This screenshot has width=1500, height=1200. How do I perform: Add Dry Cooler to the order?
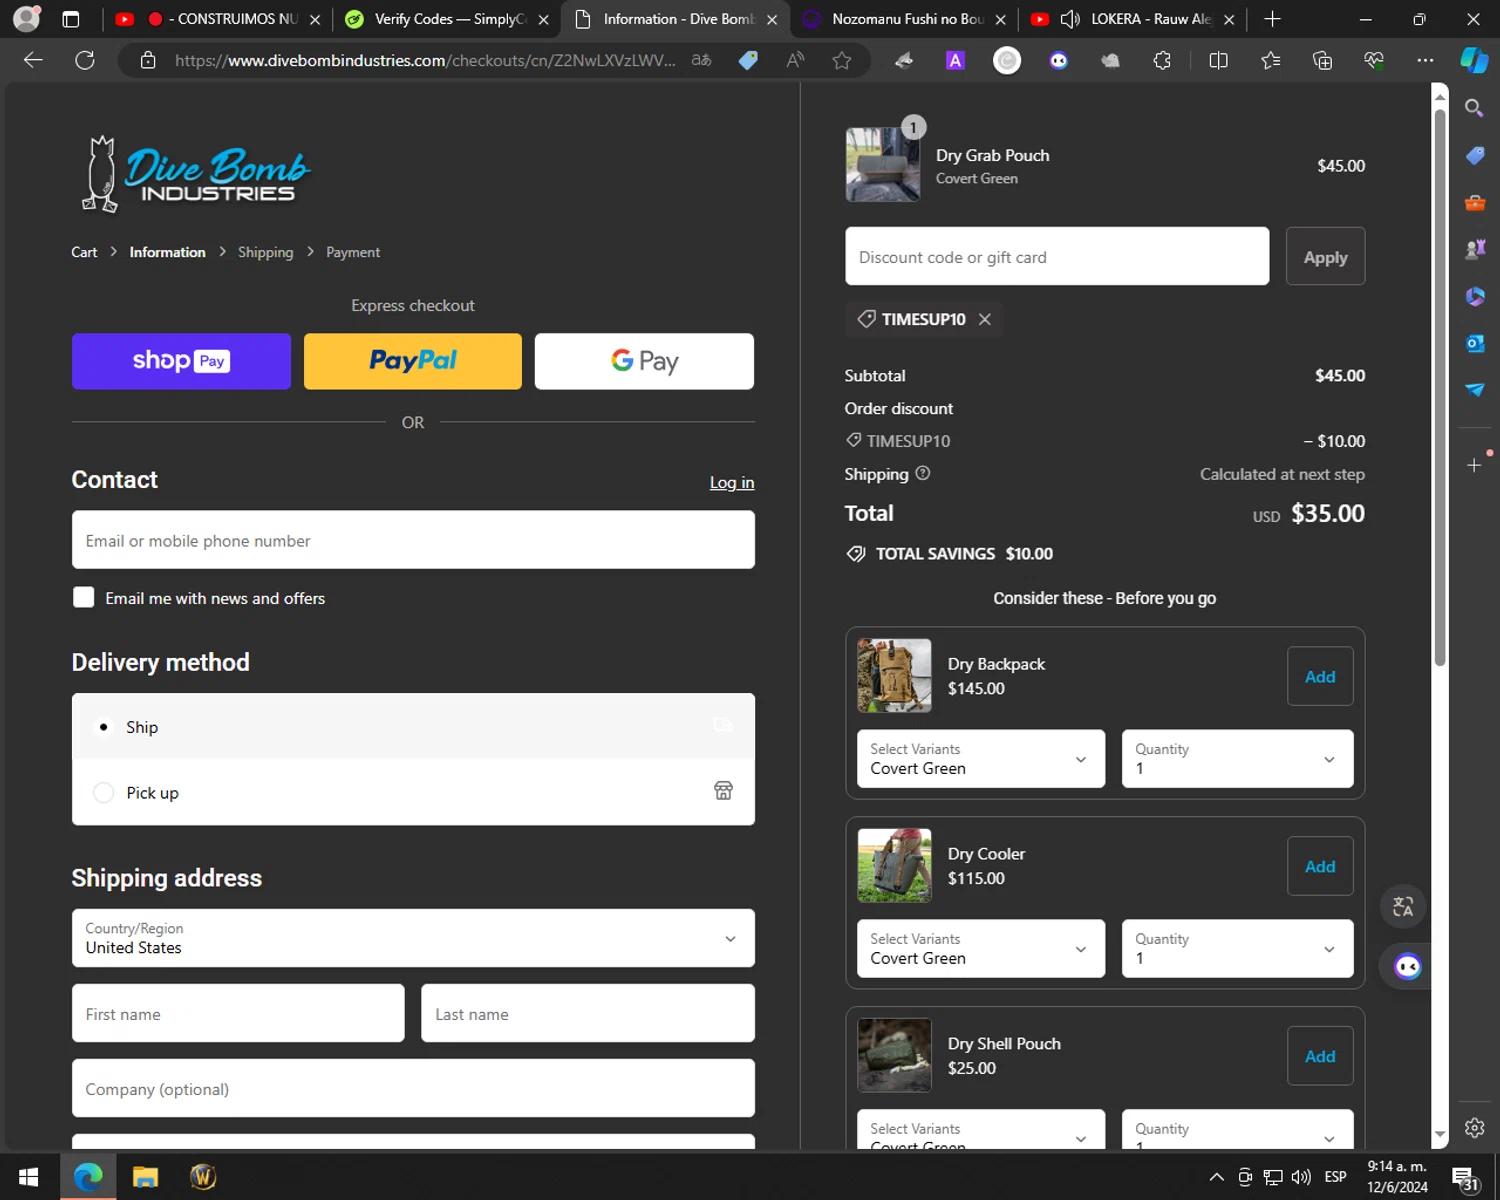(x=1320, y=867)
